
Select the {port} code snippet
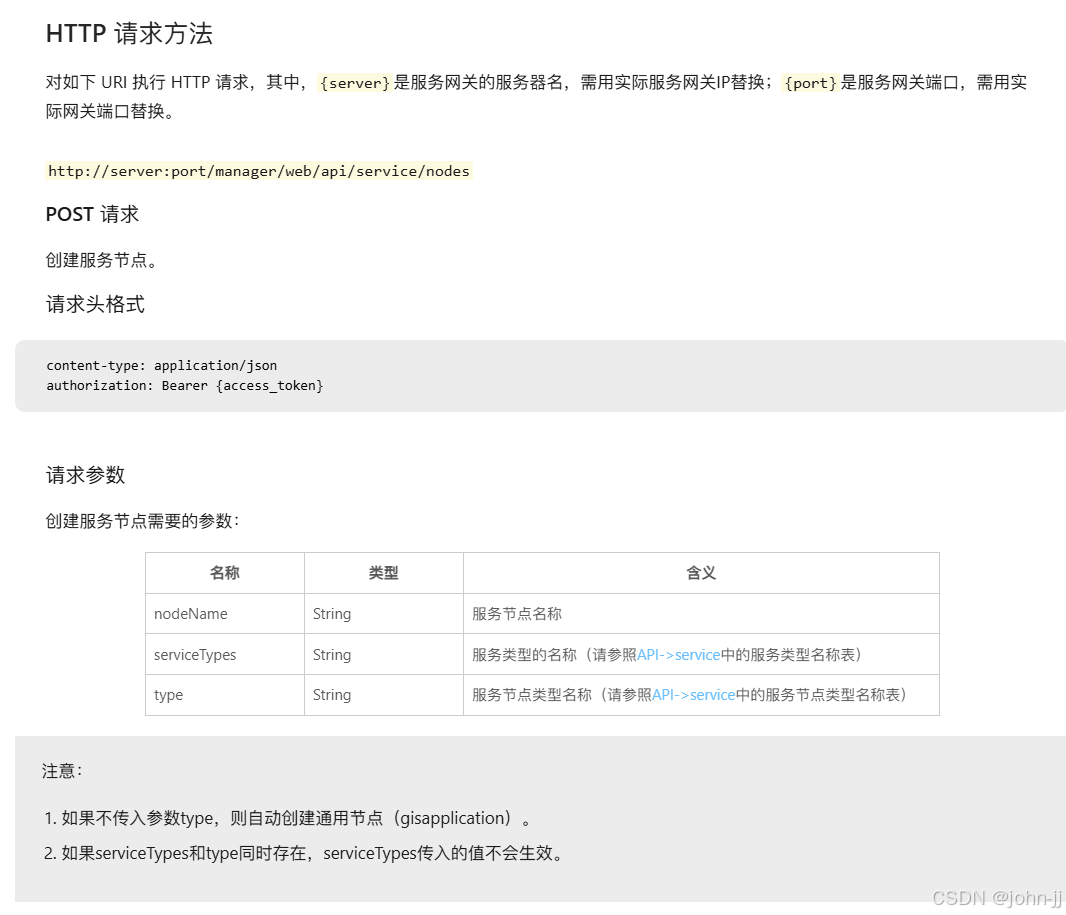pyautogui.click(x=809, y=83)
